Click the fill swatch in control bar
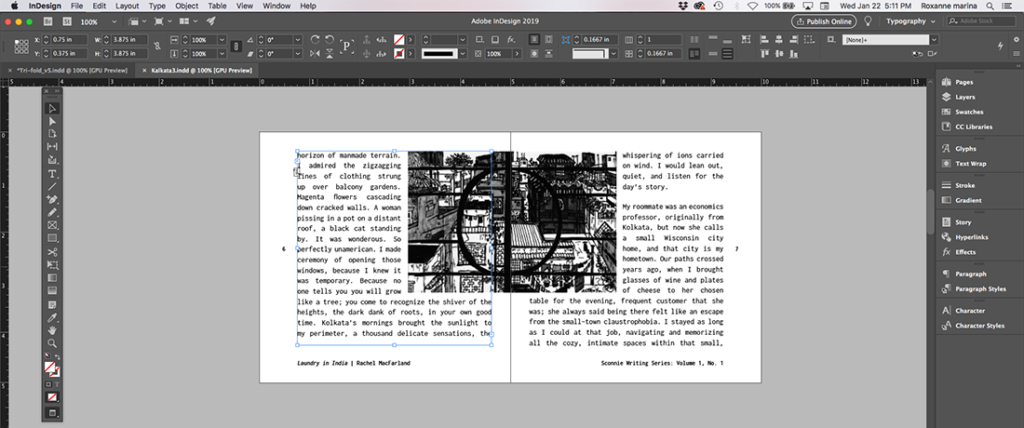 coord(398,40)
